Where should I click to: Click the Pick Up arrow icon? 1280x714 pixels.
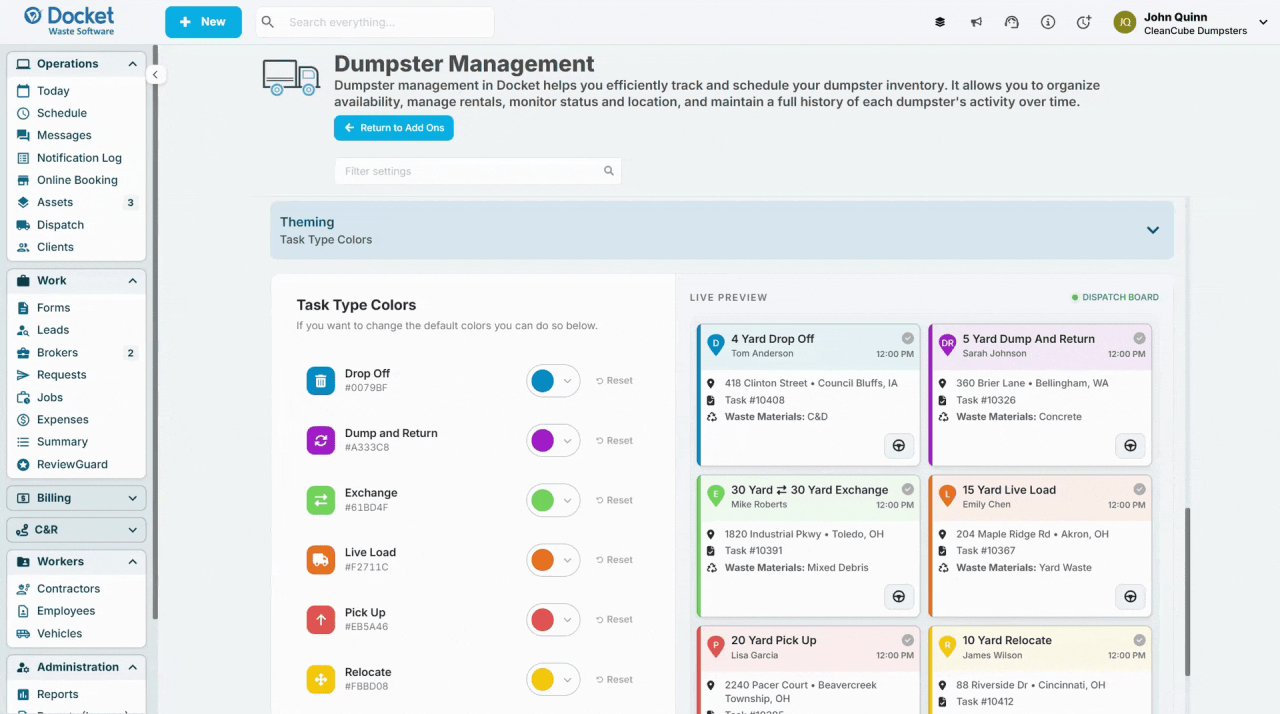click(x=321, y=620)
